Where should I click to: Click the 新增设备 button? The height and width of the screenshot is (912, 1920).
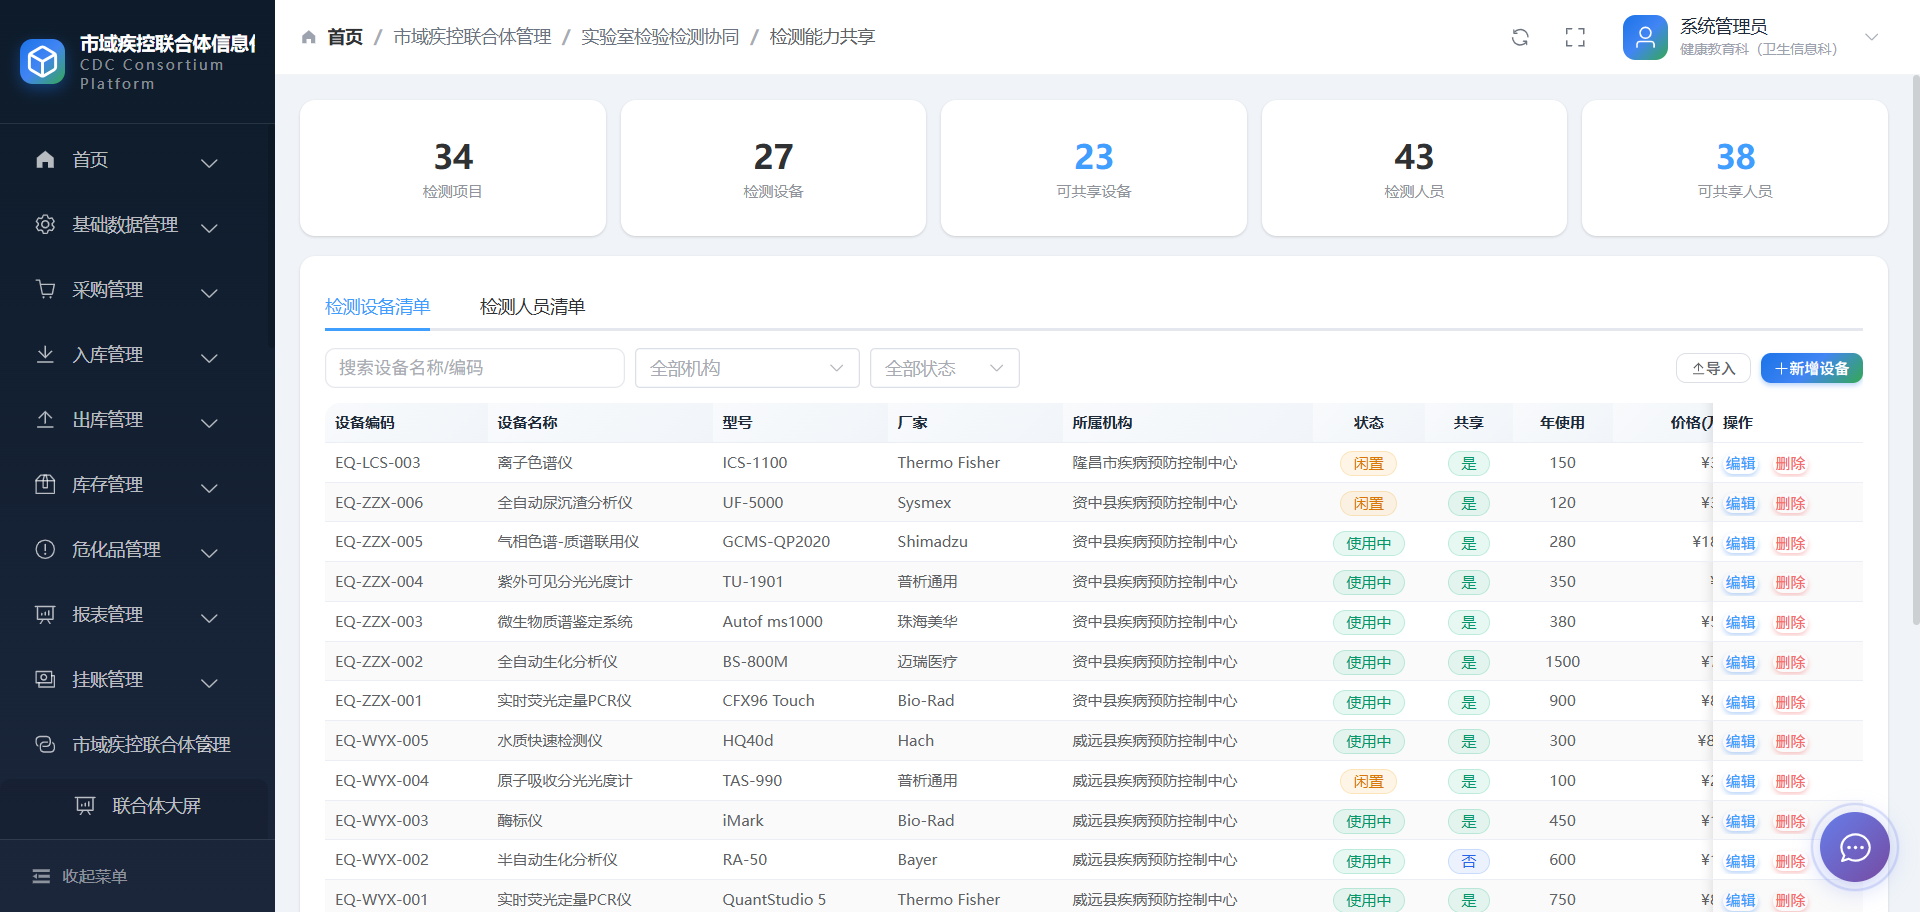click(x=1811, y=368)
